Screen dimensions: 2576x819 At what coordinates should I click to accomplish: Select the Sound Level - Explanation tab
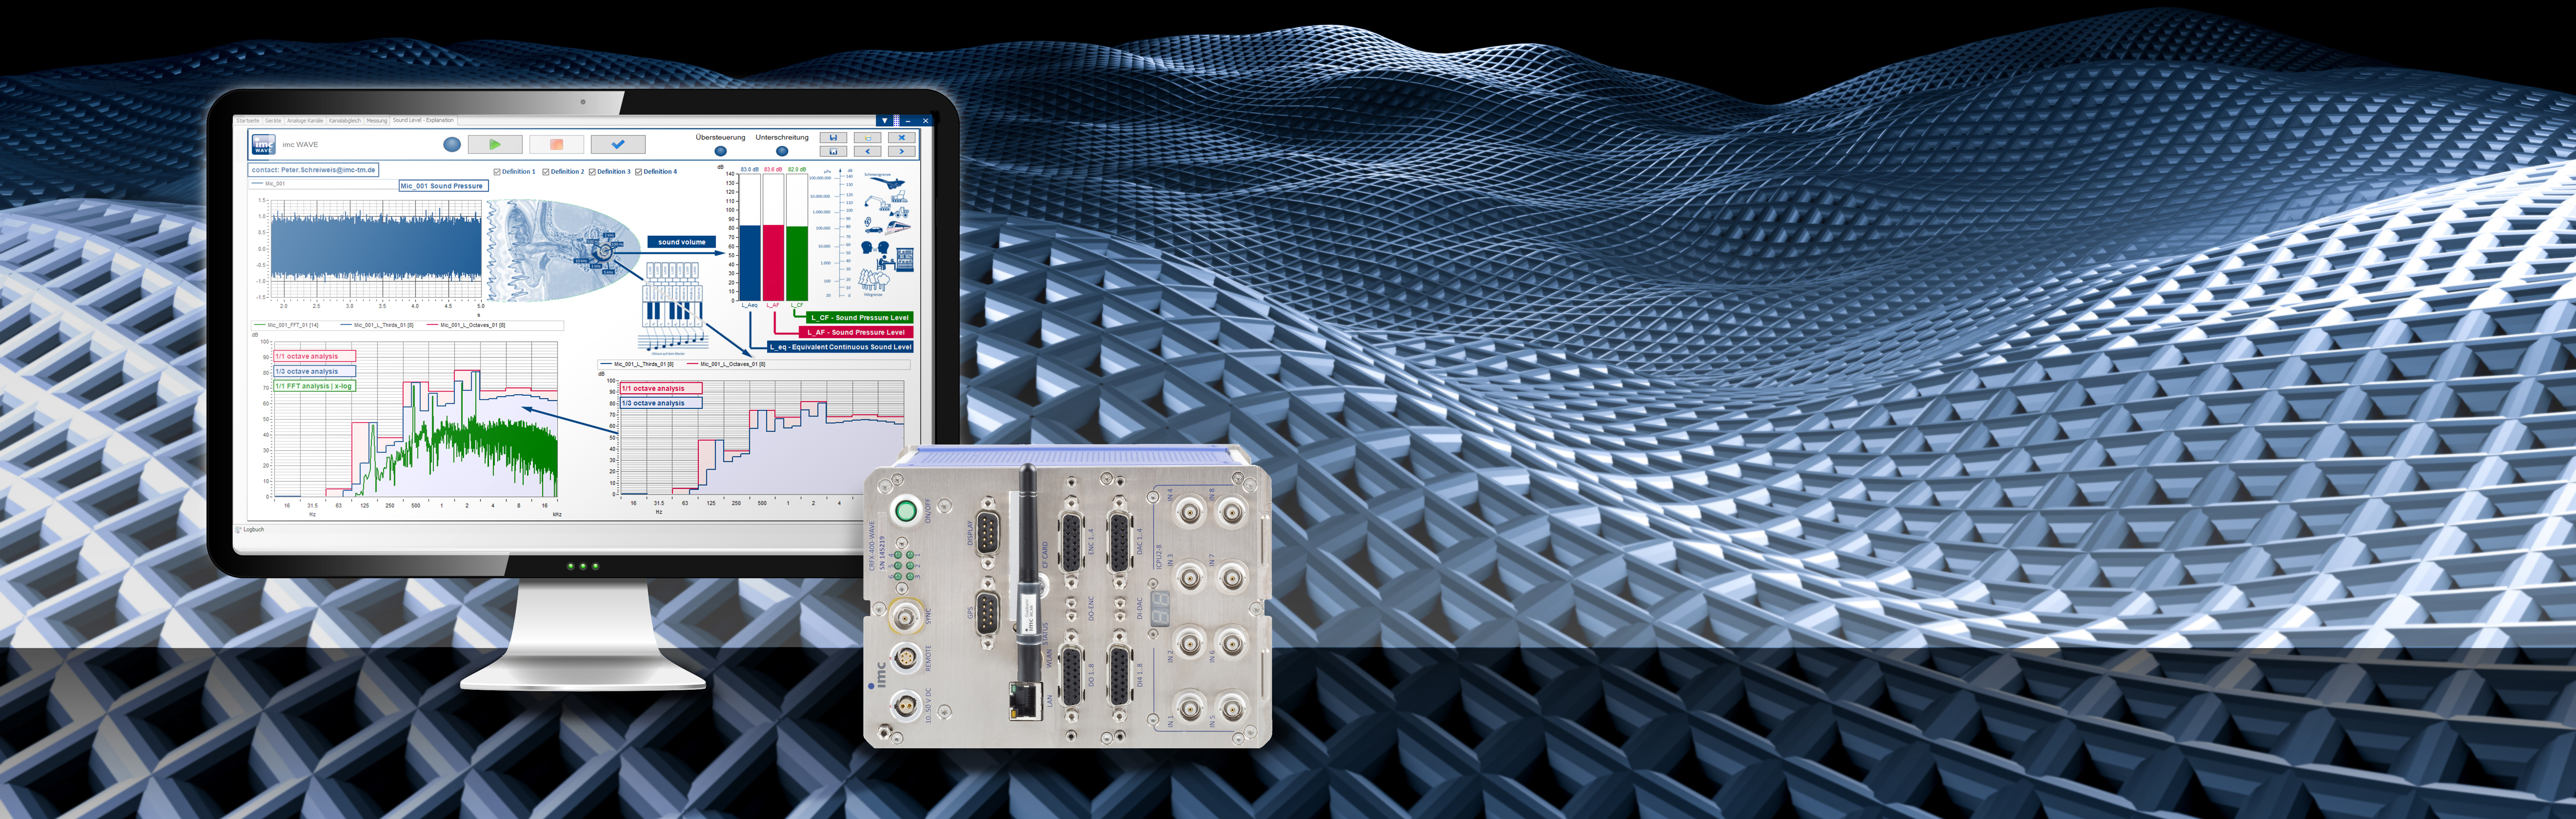423,120
